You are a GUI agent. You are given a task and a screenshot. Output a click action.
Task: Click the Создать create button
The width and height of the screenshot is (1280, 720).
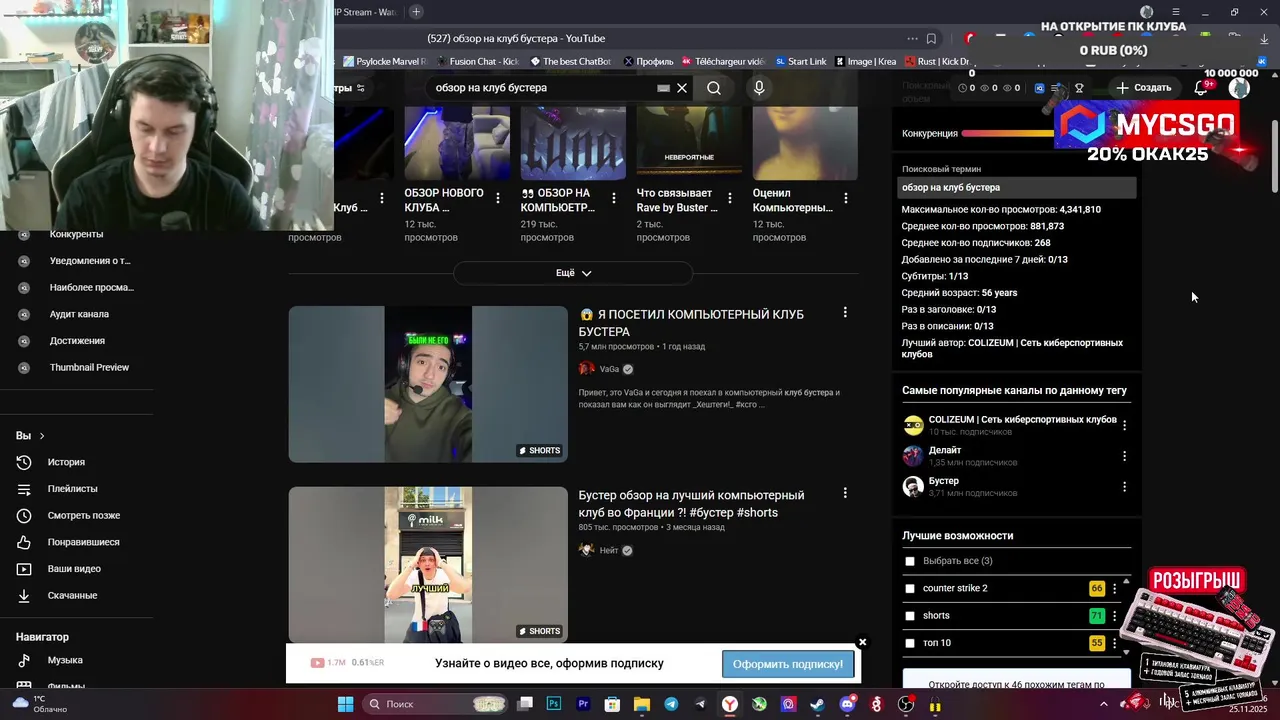(x=1143, y=88)
